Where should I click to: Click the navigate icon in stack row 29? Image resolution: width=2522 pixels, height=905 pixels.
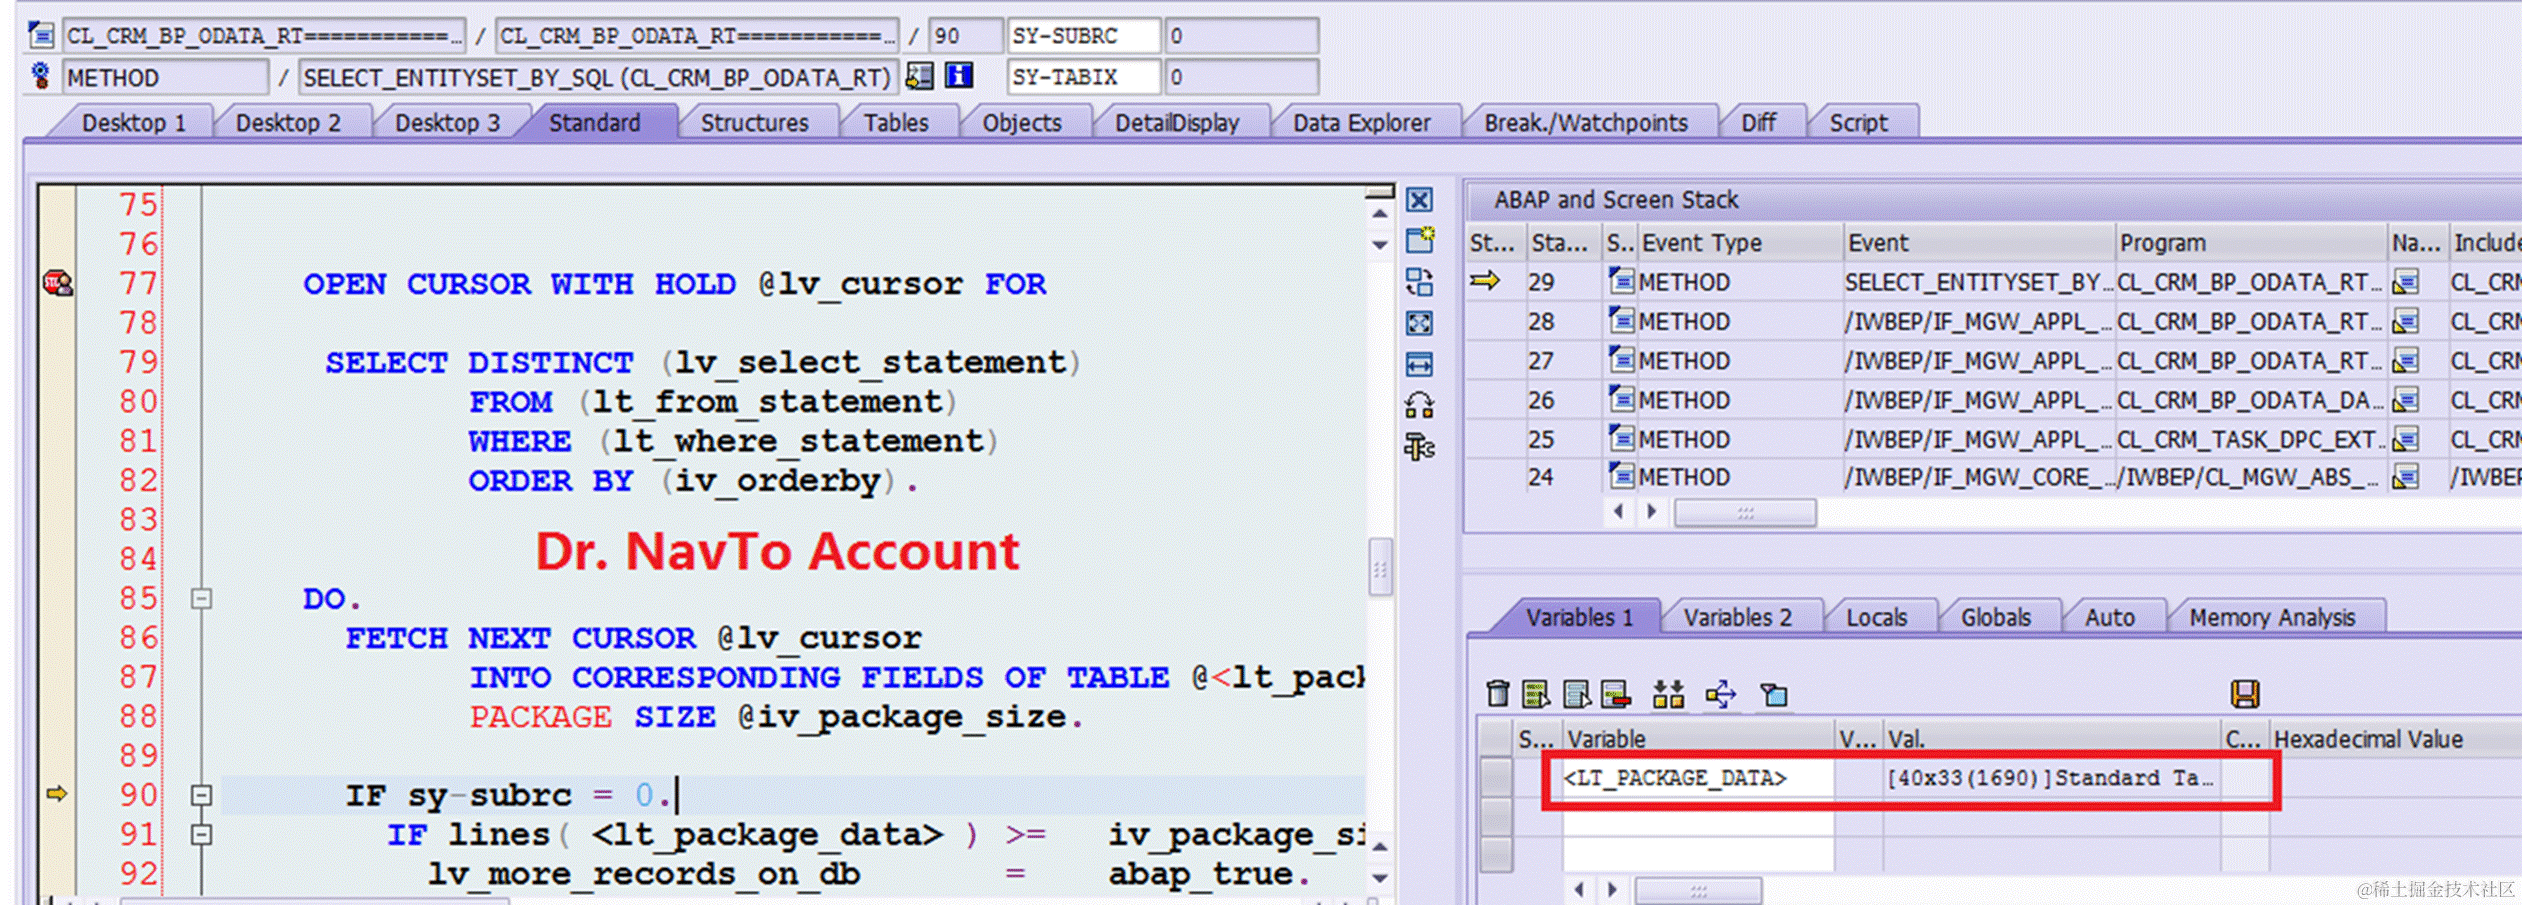click(2405, 283)
